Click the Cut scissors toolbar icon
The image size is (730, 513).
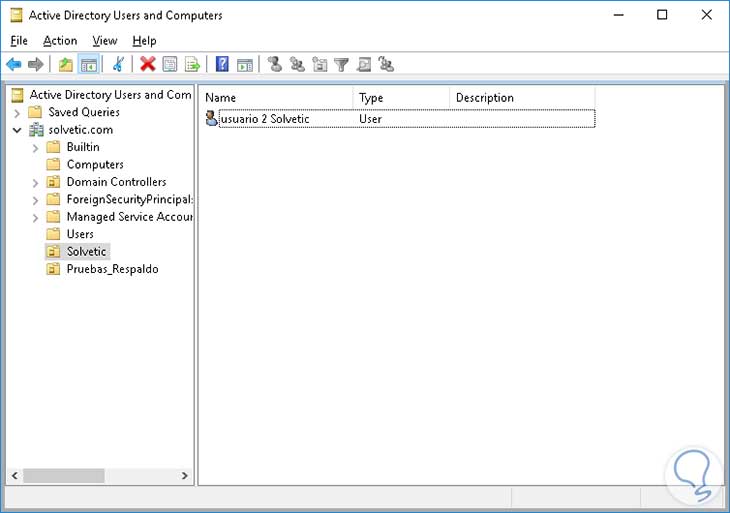click(x=118, y=64)
